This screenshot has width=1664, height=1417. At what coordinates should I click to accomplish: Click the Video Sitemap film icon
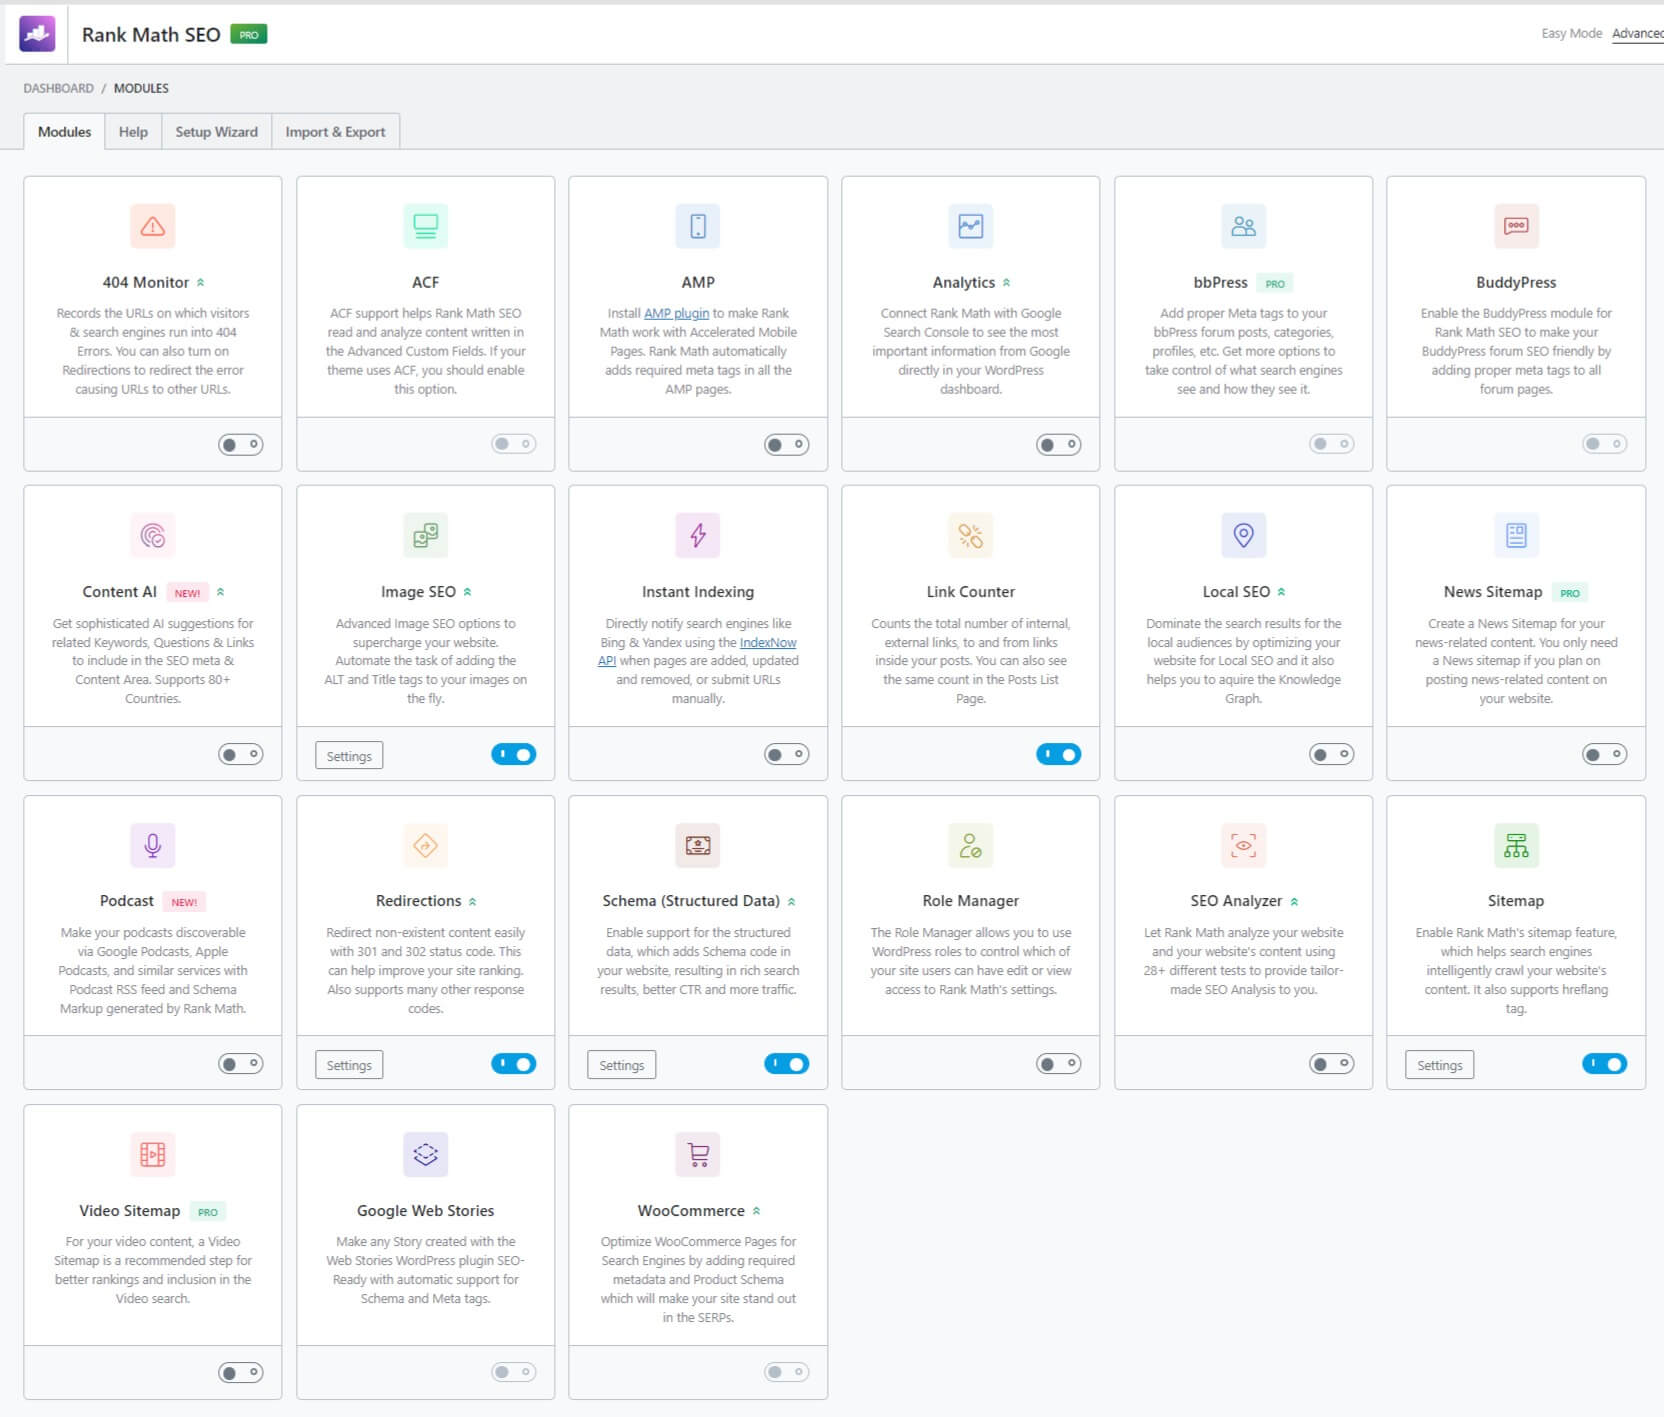pos(153,1154)
